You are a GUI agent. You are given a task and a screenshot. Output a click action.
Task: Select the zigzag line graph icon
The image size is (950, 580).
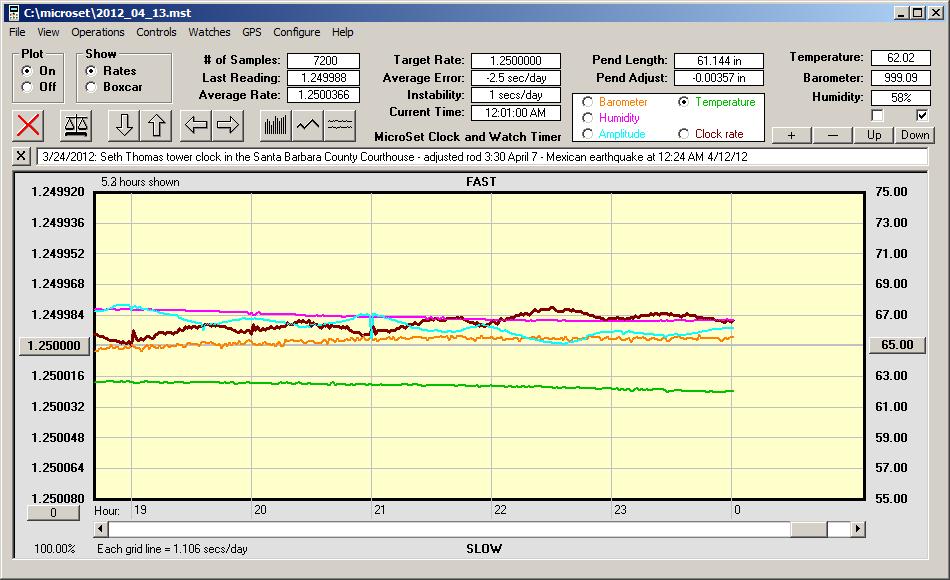click(308, 125)
